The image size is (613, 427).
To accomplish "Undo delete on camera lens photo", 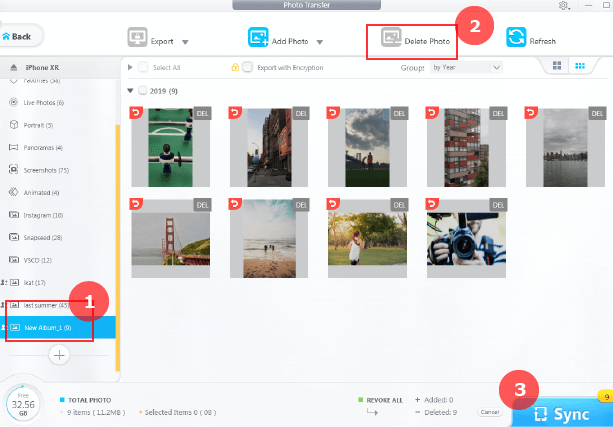I will point(432,204).
